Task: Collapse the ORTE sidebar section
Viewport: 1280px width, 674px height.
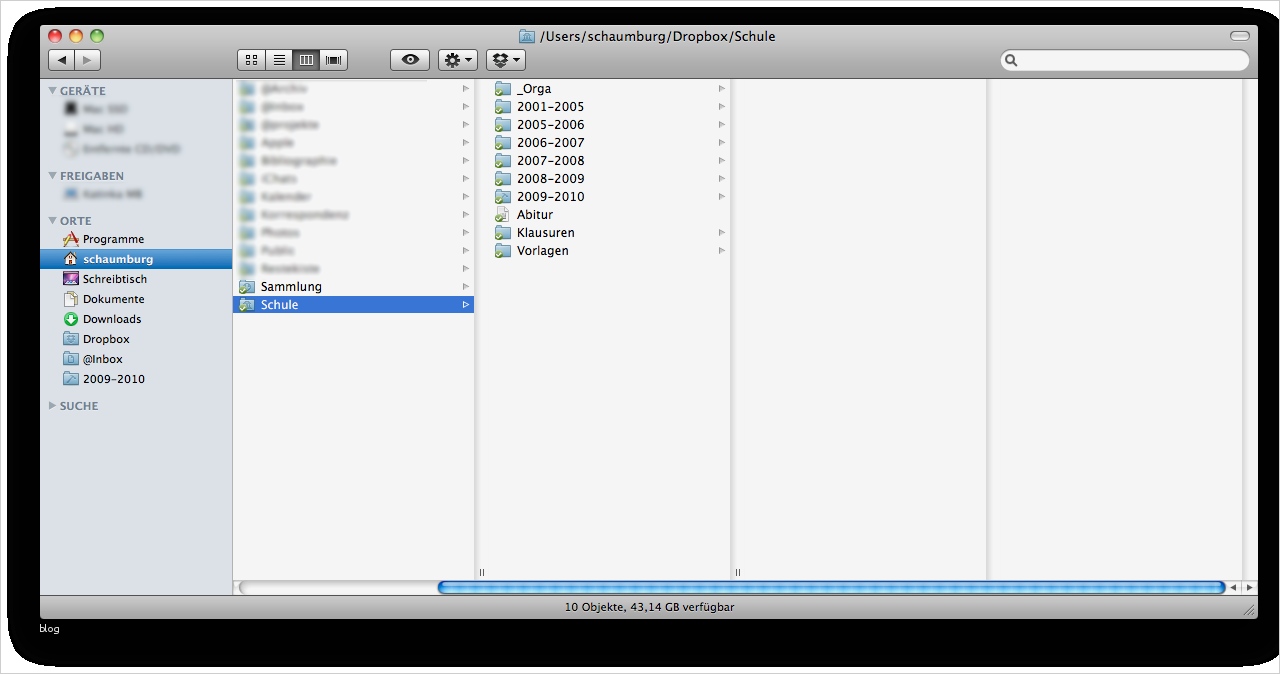Action: (53, 221)
